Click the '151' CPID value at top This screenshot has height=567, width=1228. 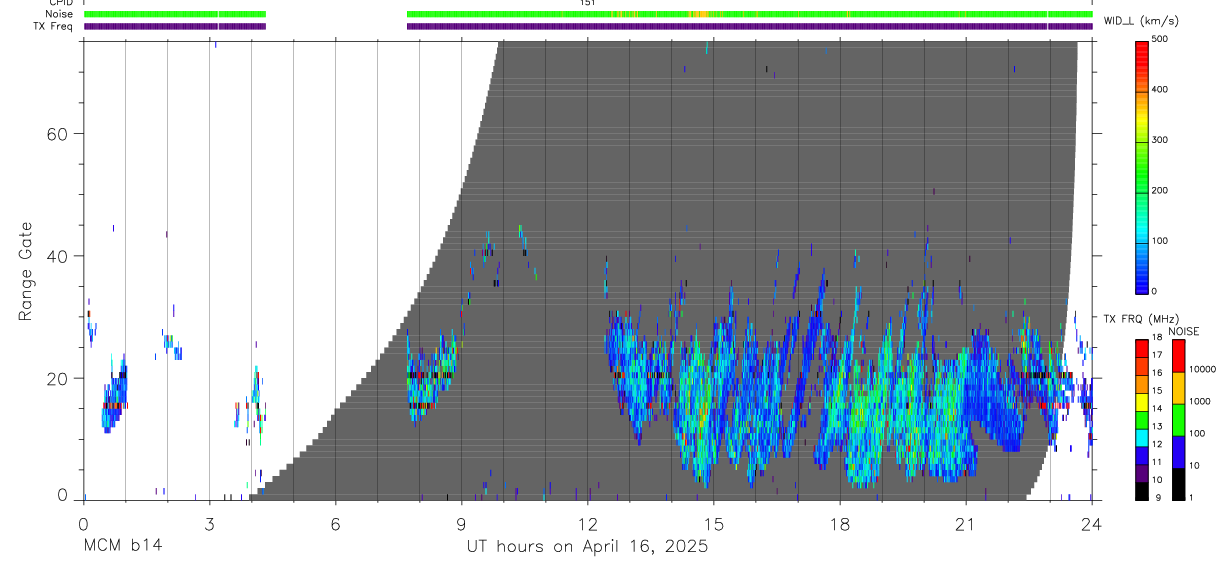pyautogui.click(x=587, y=3)
